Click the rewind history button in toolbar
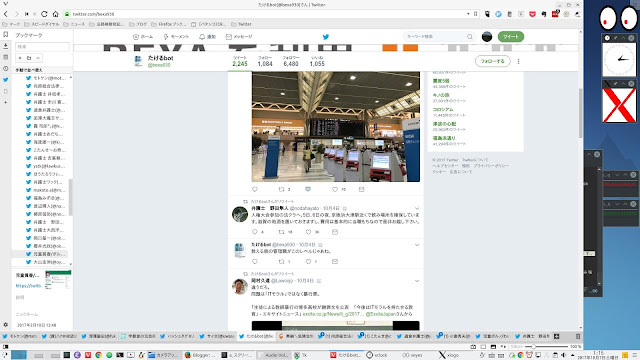Image resolution: width=640 pixels, height=360 pixels. click(27, 14)
